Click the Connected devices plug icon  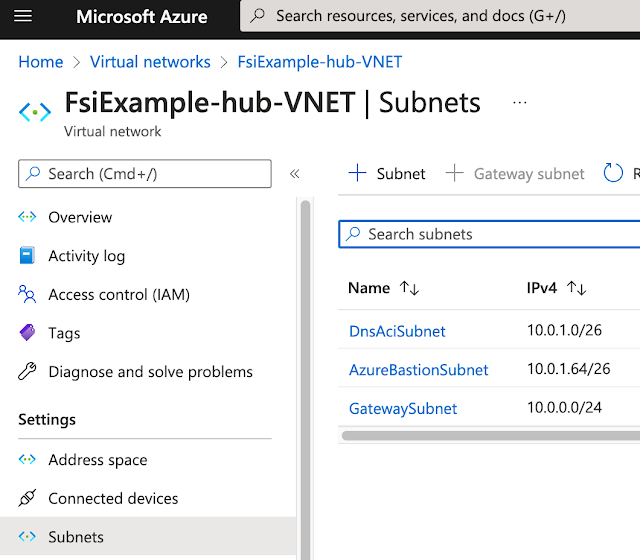pyautogui.click(x=27, y=498)
